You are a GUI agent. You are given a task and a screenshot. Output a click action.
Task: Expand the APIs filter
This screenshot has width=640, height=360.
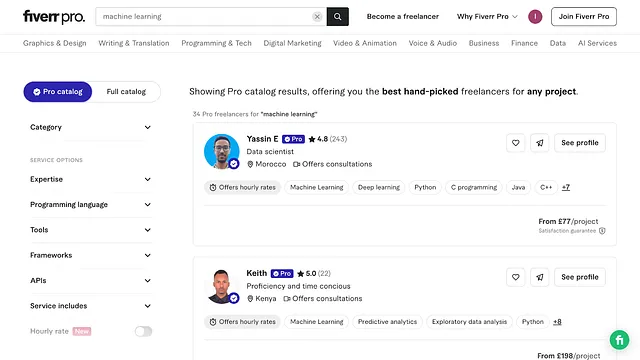[x=91, y=280]
